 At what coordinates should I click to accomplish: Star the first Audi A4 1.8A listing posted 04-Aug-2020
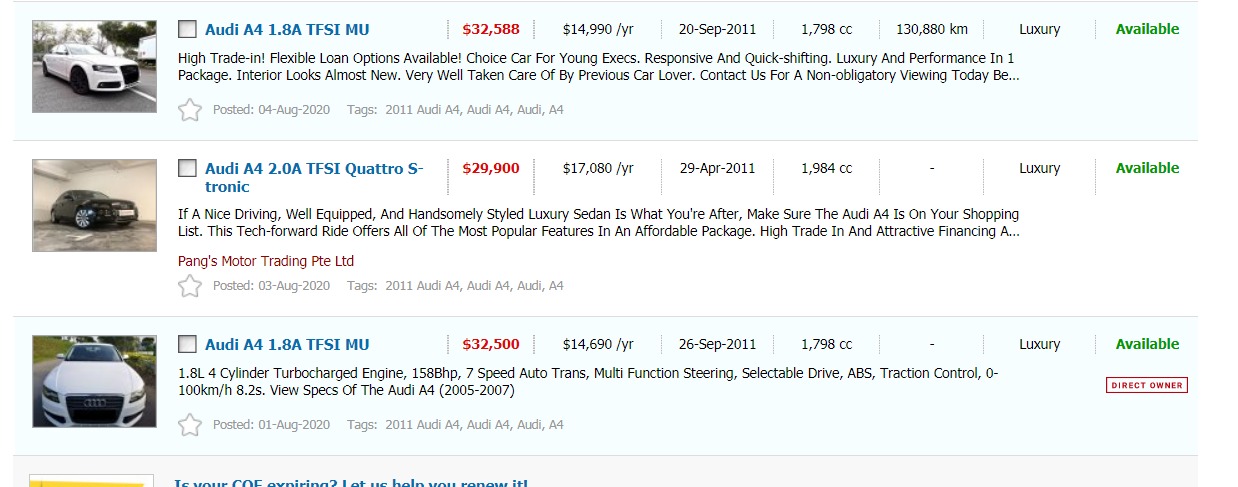(x=189, y=110)
